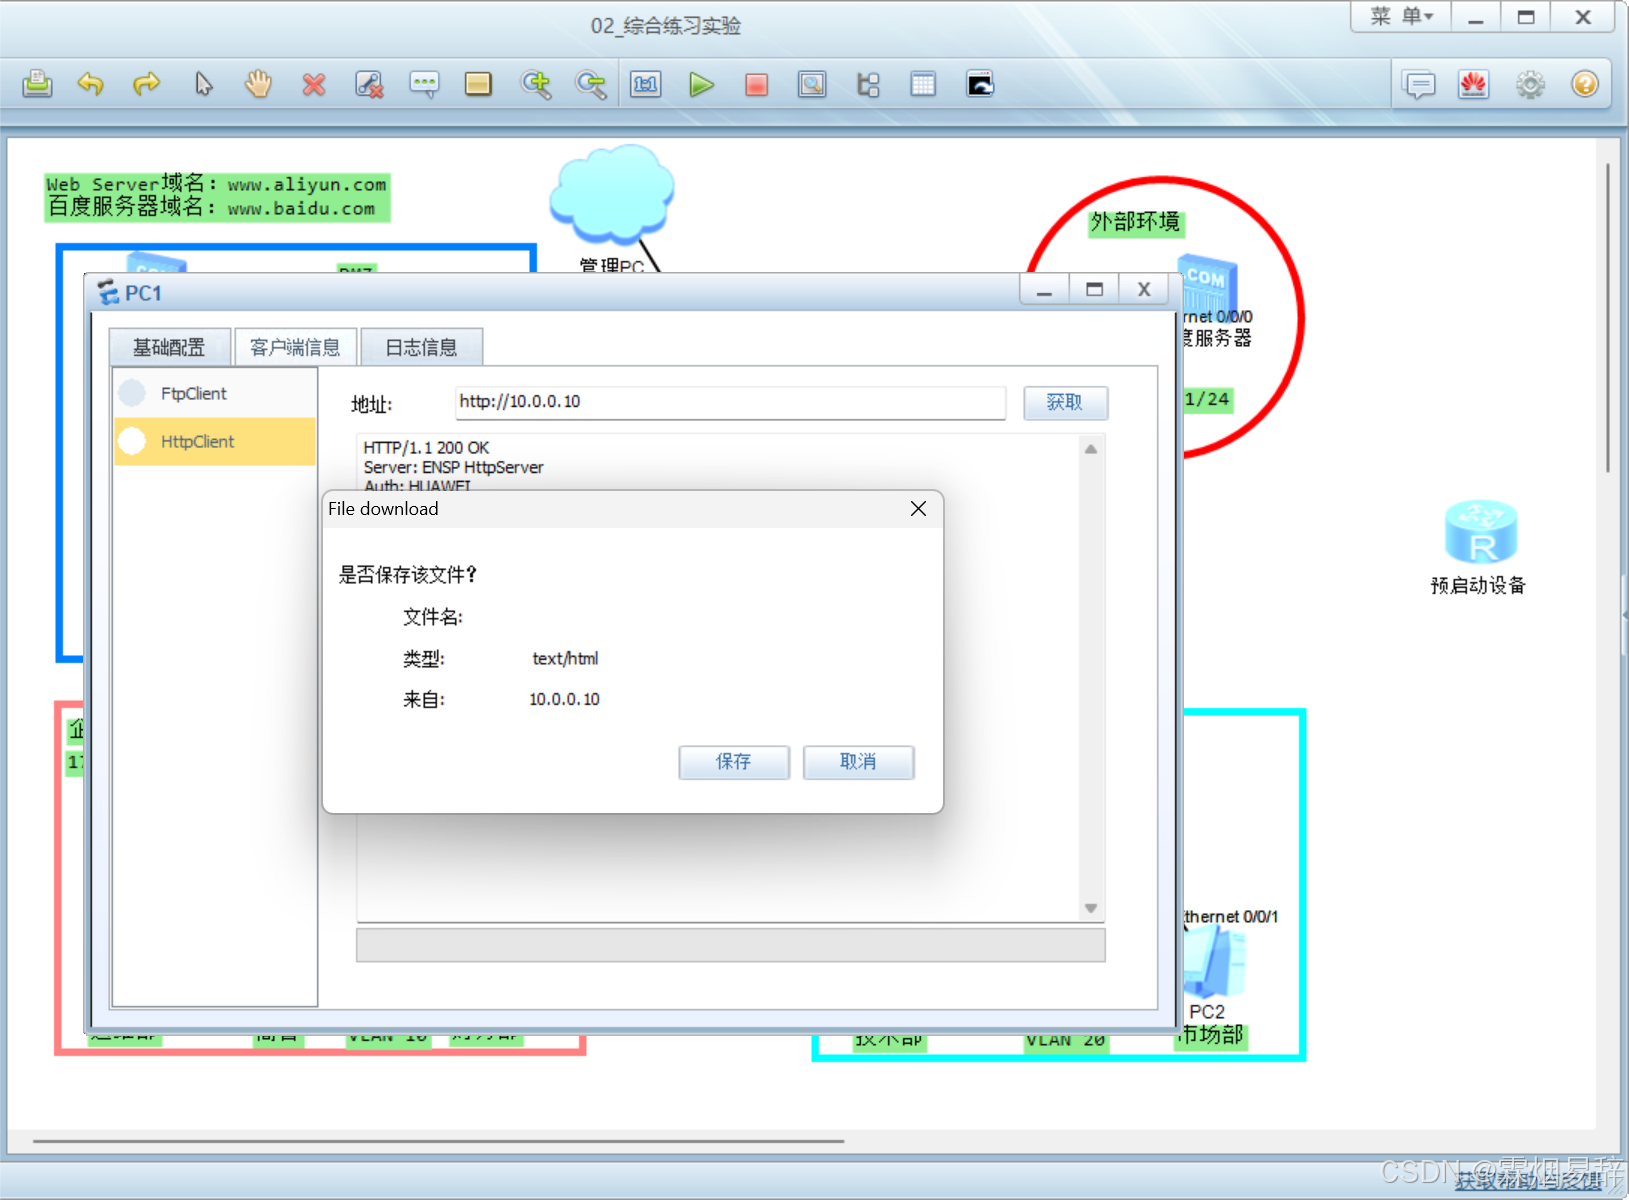
Task: Click the 获取 fetch button
Action: pyautogui.click(x=1065, y=402)
